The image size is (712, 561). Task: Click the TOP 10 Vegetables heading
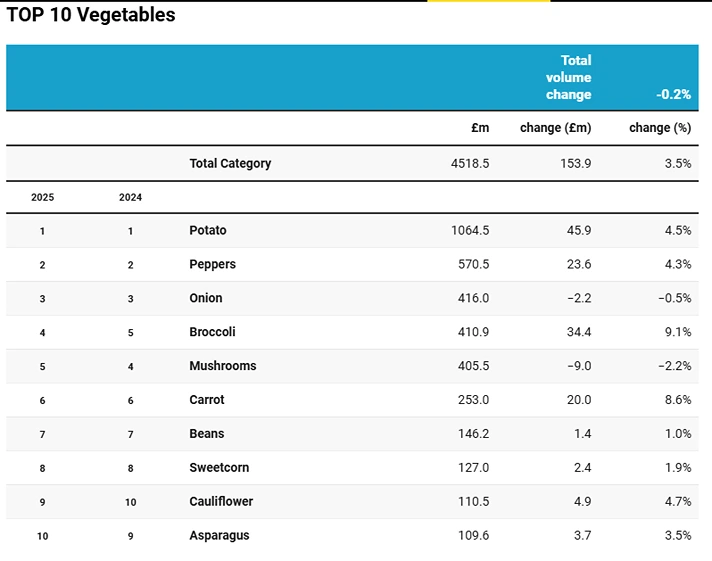[91, 15]
